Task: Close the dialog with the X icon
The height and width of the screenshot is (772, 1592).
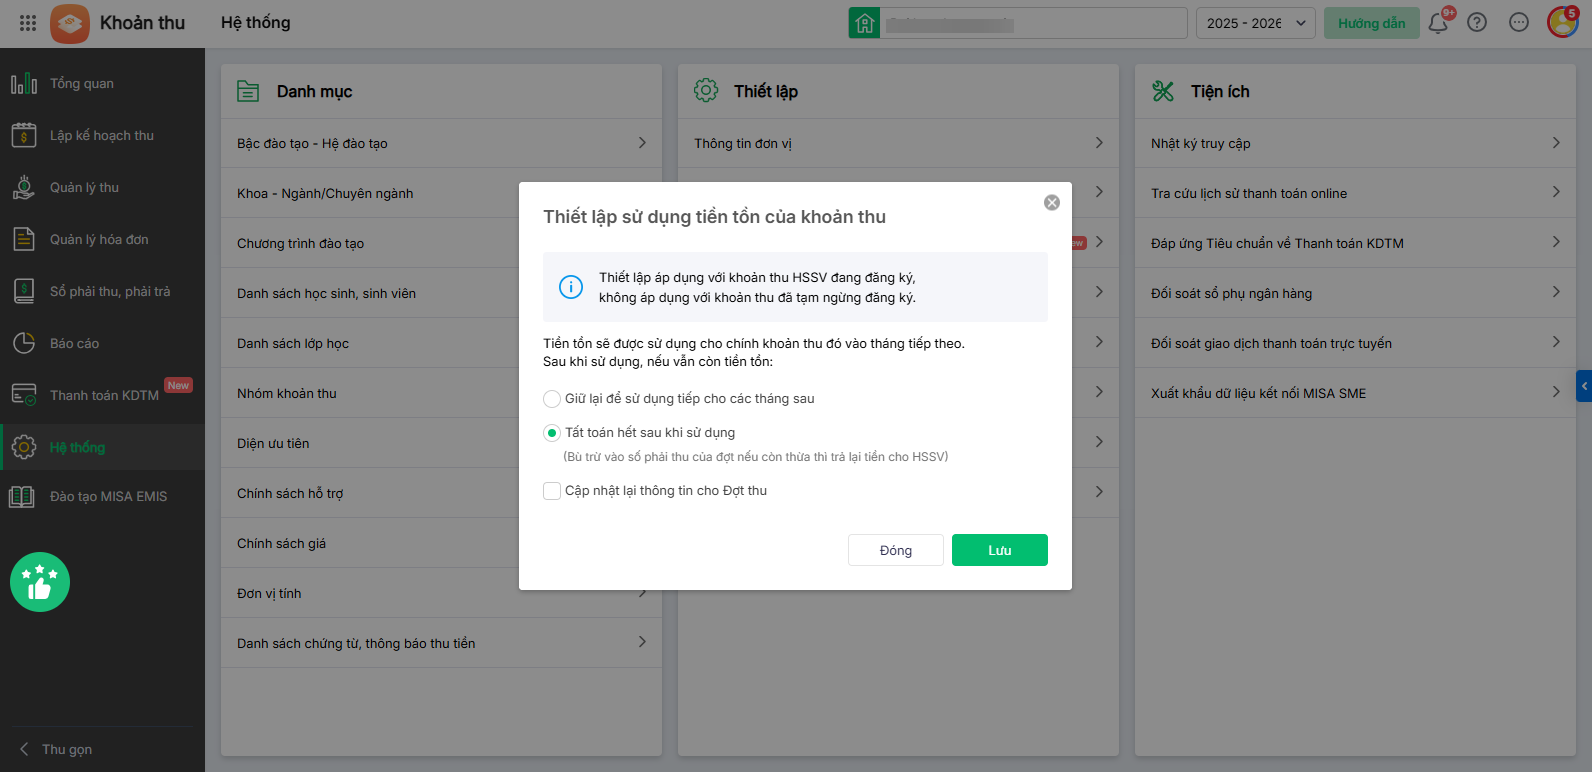Action: [x=1052, y=203]
